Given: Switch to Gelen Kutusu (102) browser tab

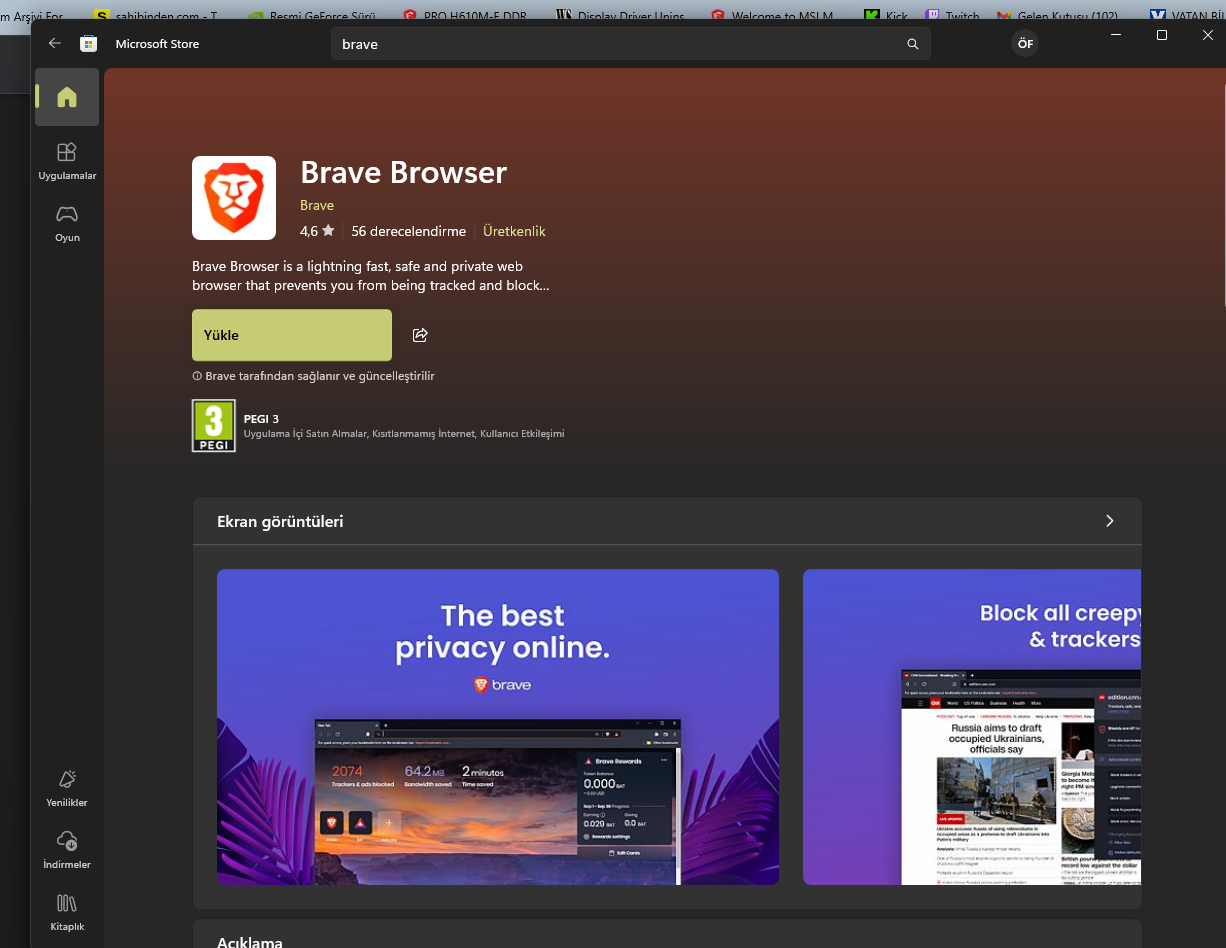Looking at the screenshot, I should 1058,16.
